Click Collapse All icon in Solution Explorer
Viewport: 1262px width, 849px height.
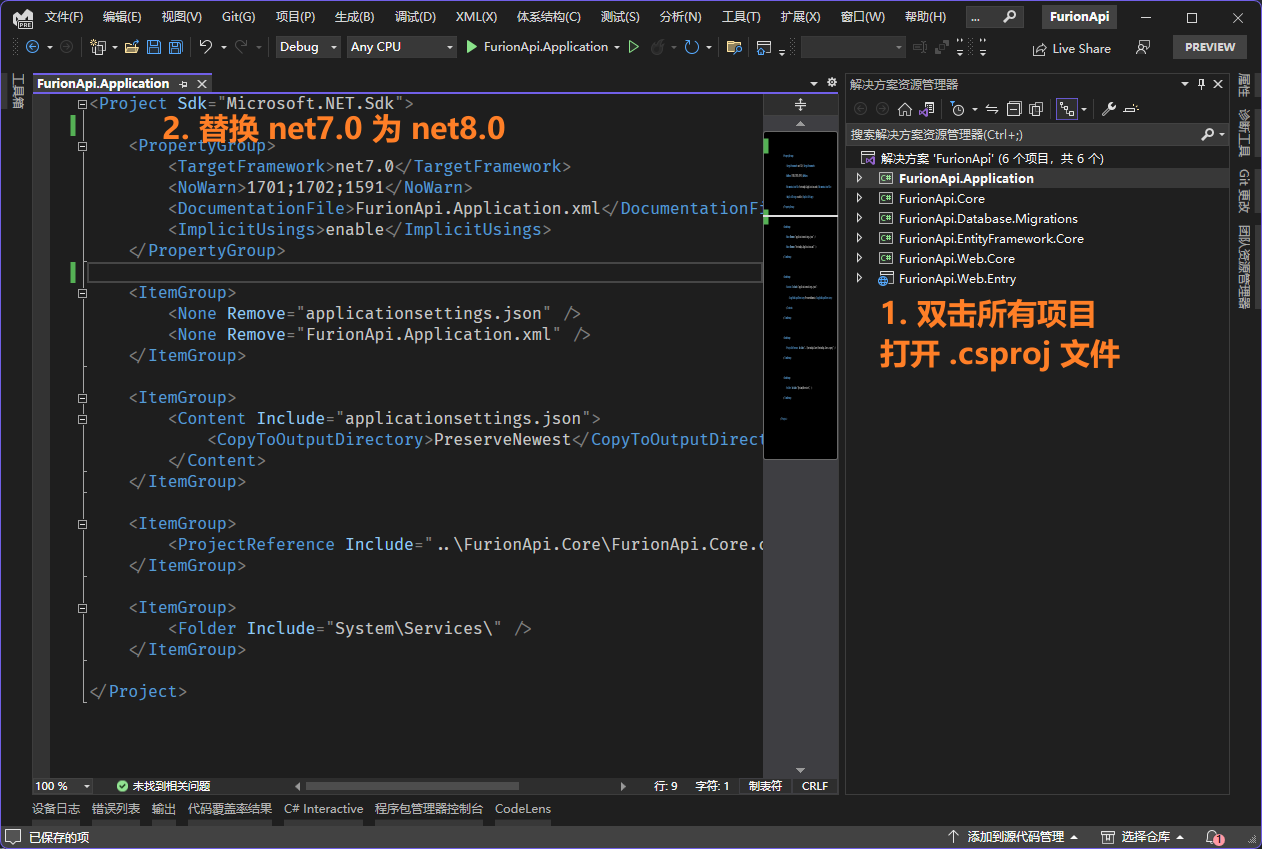coord(1014,109)
